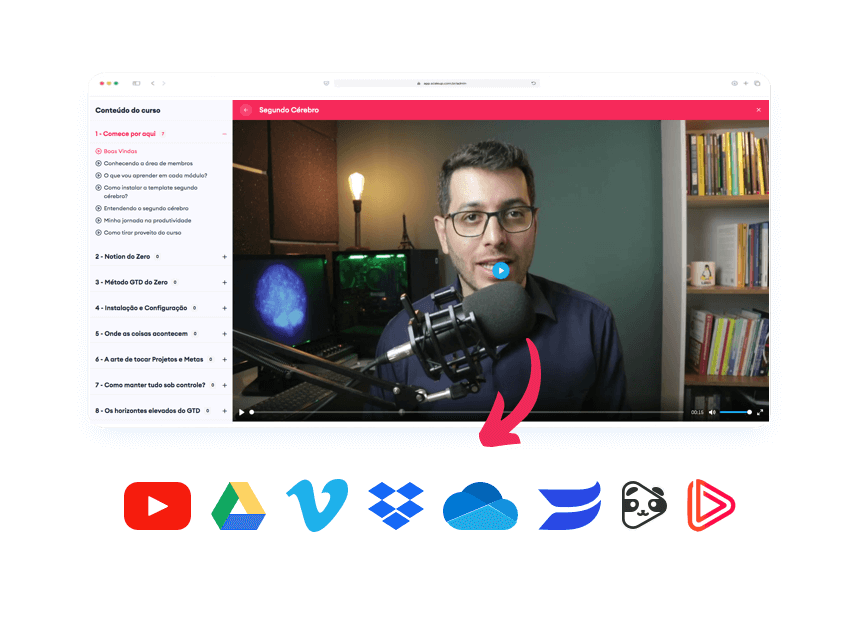This screenshot has width=860, height=620.
Task: Click the Dropbox logo icon
Action: coord(395,505)
